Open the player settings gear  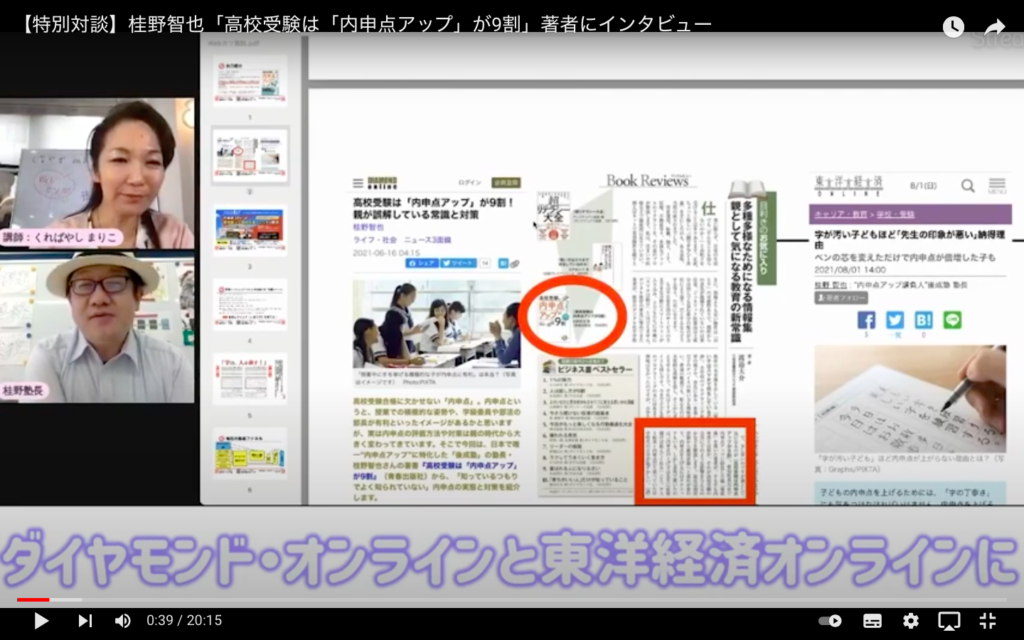point(910,620)
